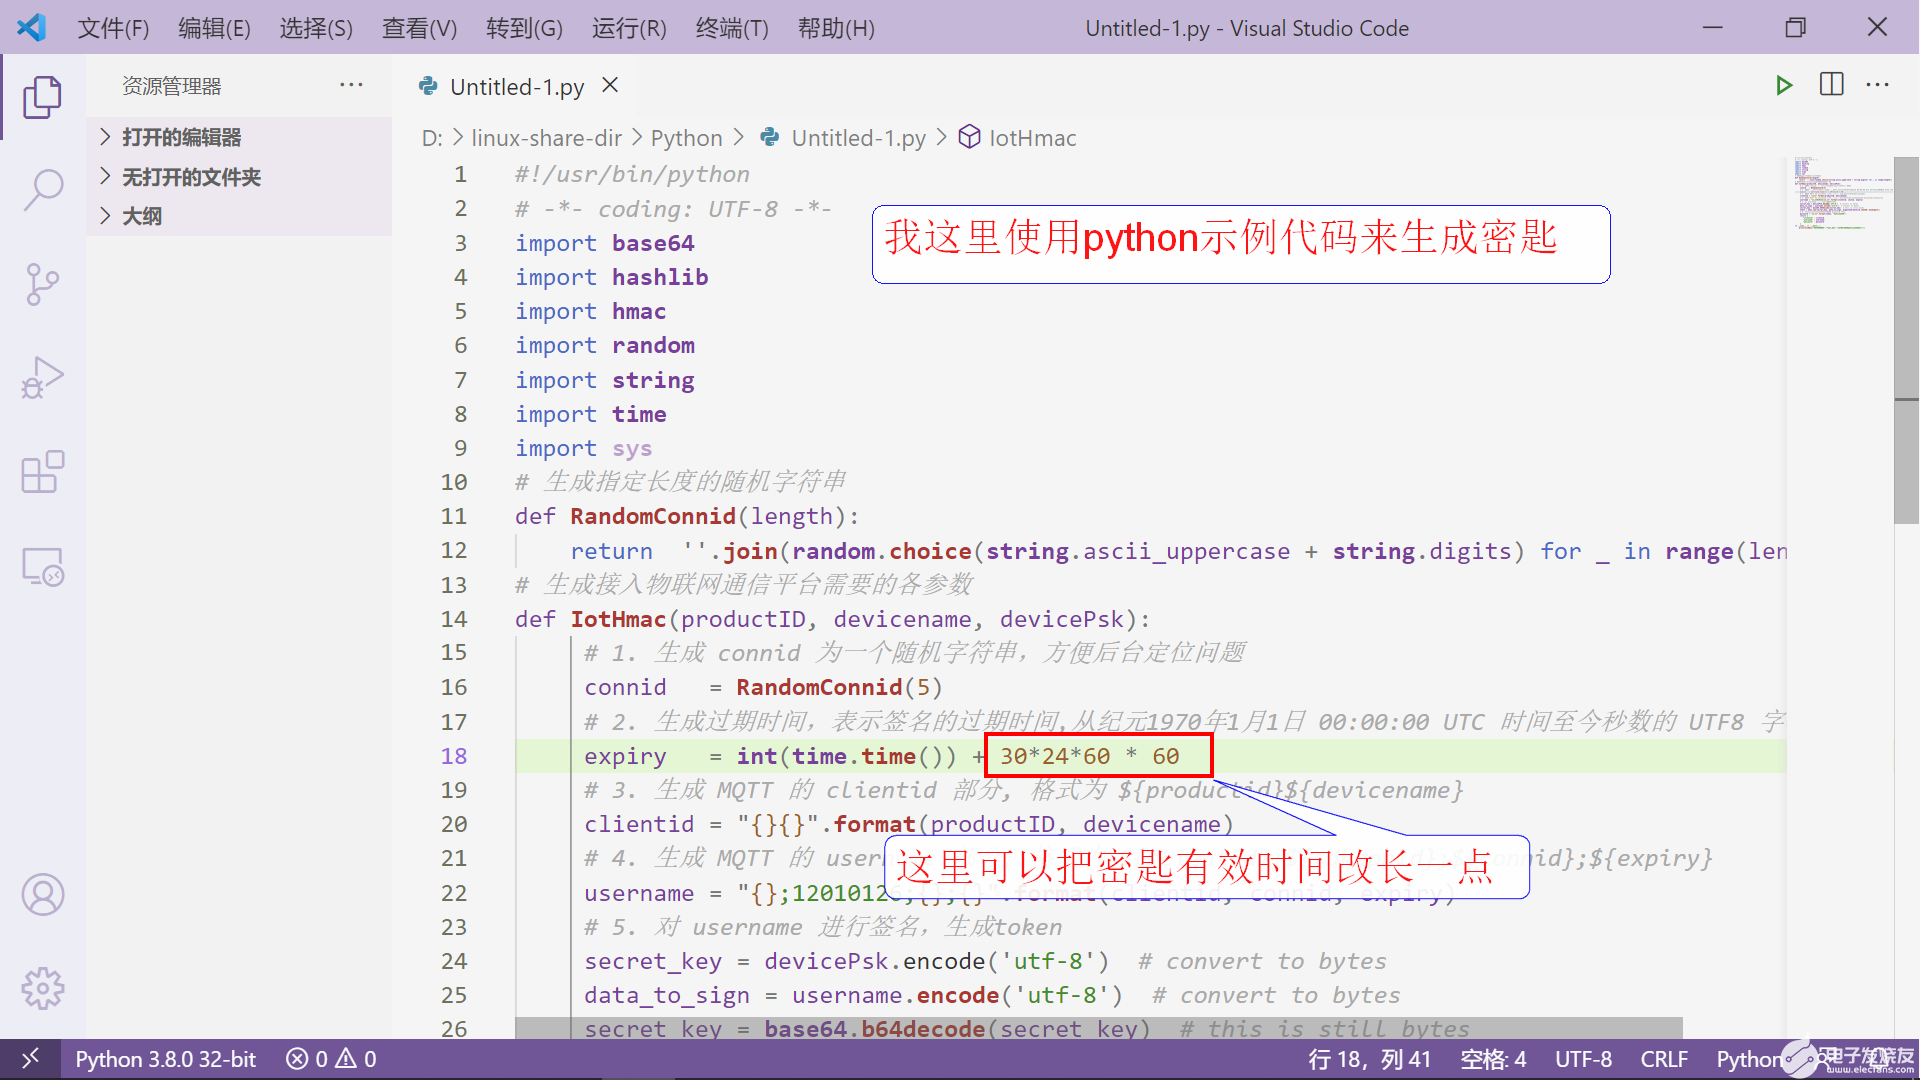The image size is (1920, 1080).
Task: Click the '#!/usr/bin/python' shebang line
Action: 632,174
